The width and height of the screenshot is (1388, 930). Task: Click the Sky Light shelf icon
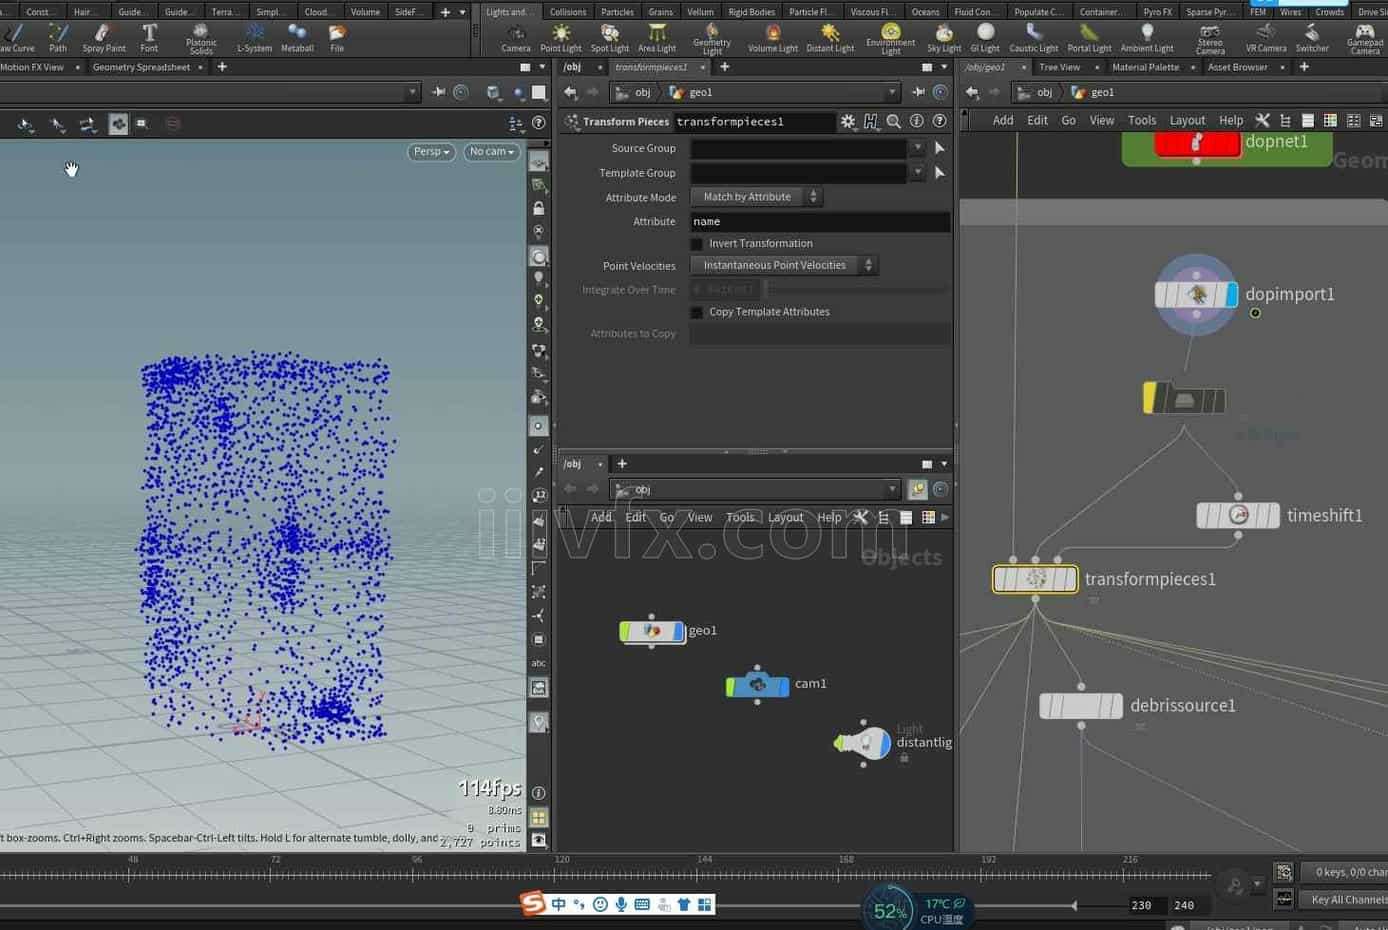[943, 38]
